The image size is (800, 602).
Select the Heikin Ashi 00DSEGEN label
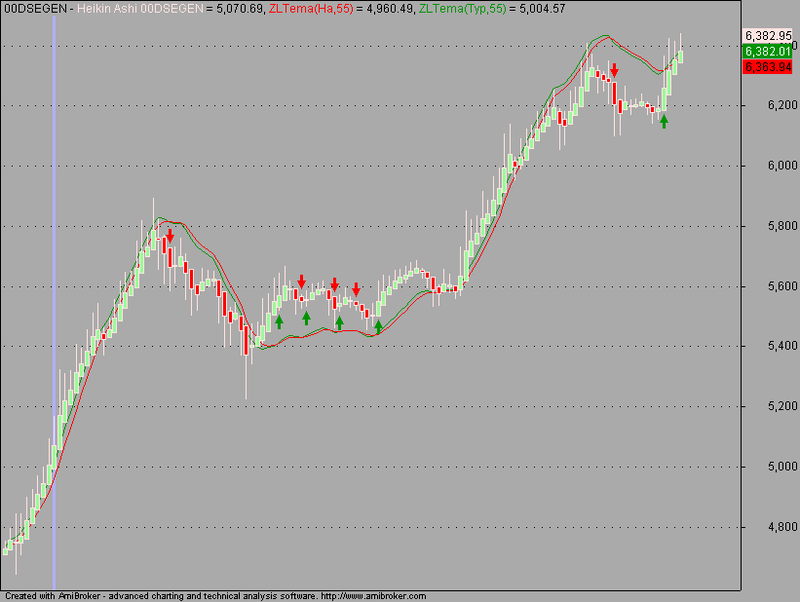tap(140, 9)
